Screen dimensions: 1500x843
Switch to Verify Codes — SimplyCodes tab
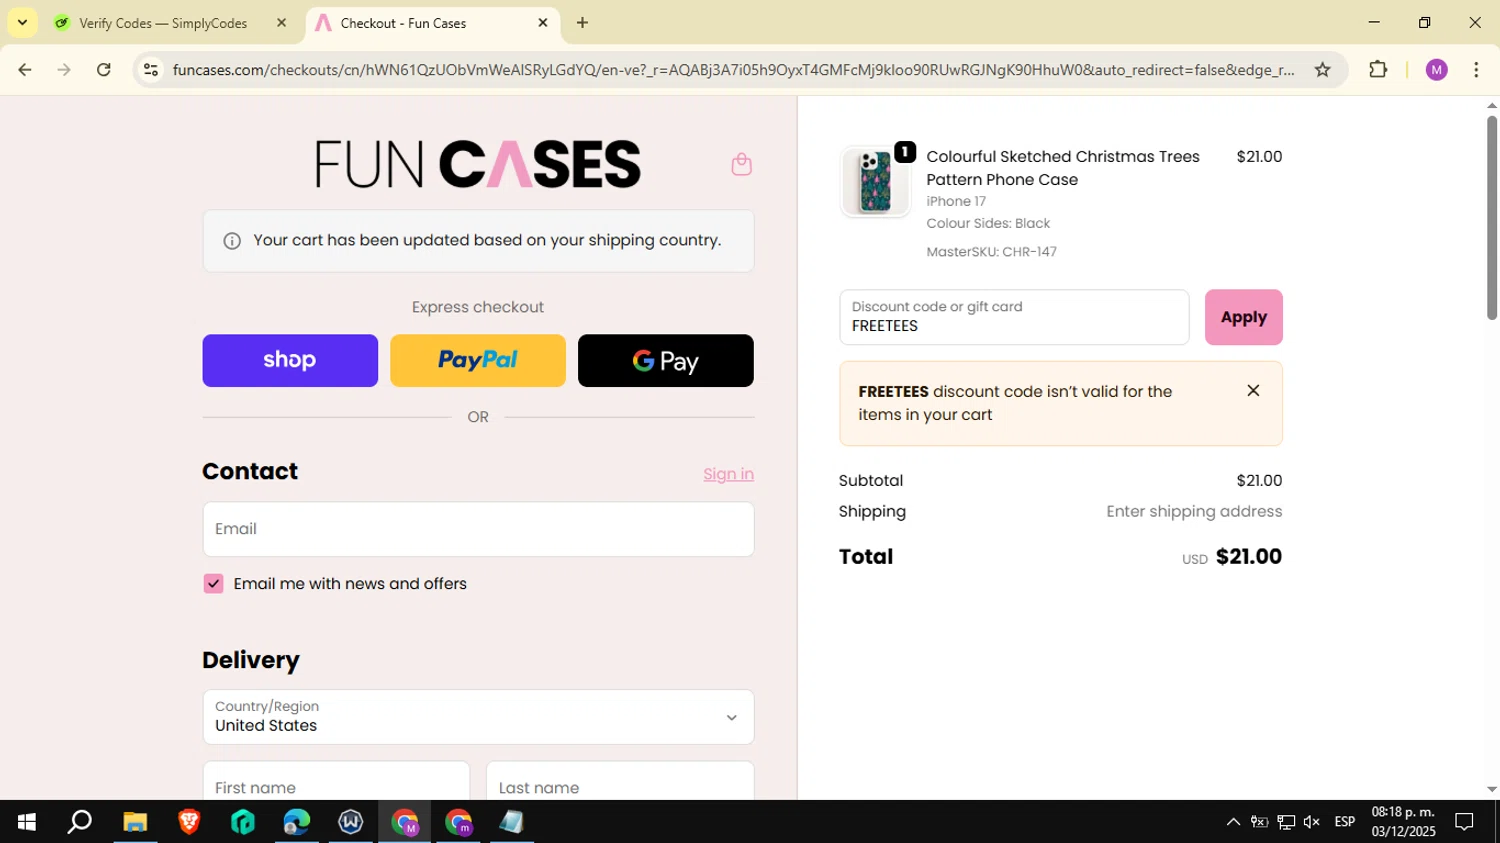click(x=163, y=23)
